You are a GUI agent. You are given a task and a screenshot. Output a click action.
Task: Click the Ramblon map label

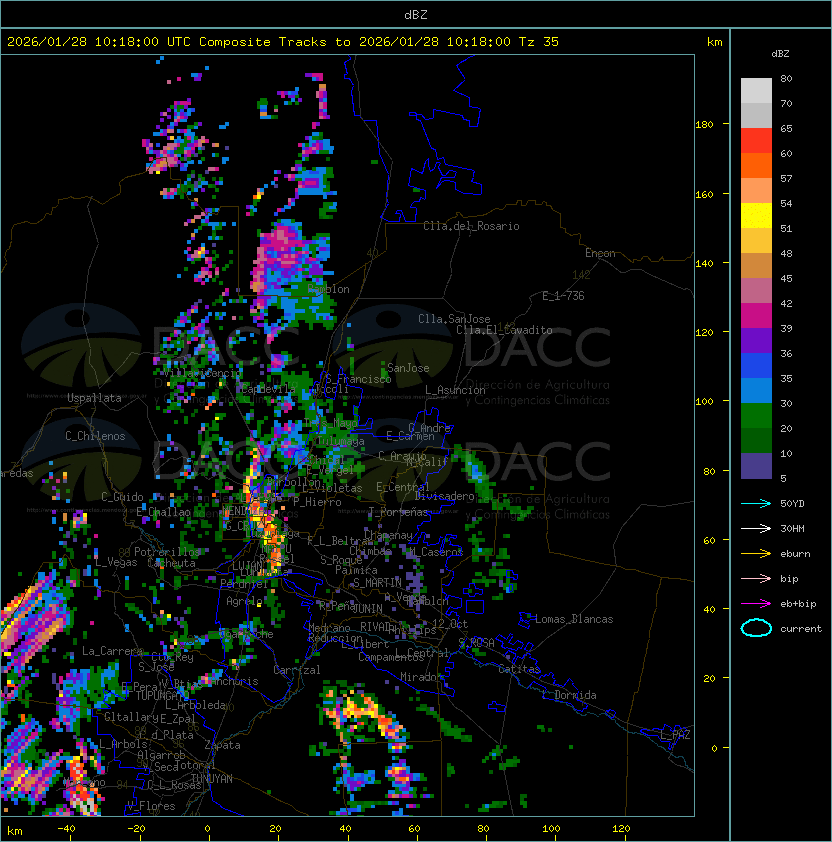pos(328,289)
